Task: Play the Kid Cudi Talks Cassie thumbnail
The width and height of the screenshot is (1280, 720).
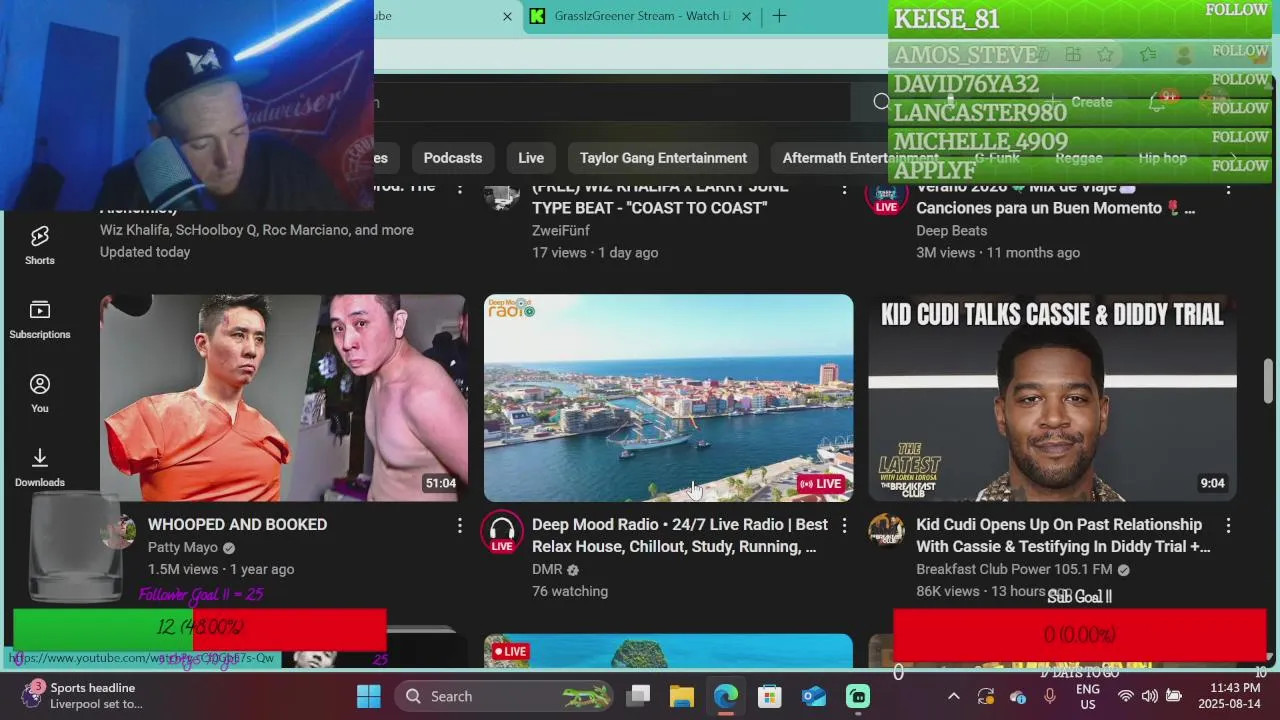Action: (x=1052, y=398)
